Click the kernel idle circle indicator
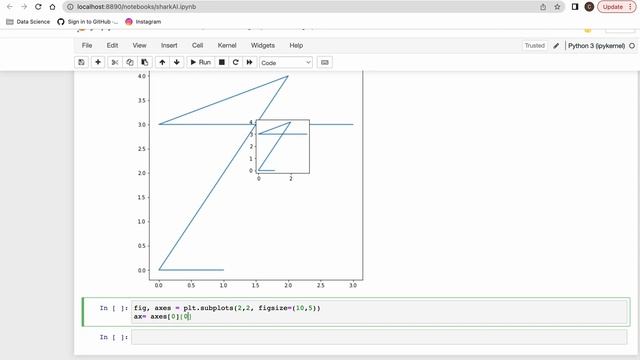 tap(632, 46)
